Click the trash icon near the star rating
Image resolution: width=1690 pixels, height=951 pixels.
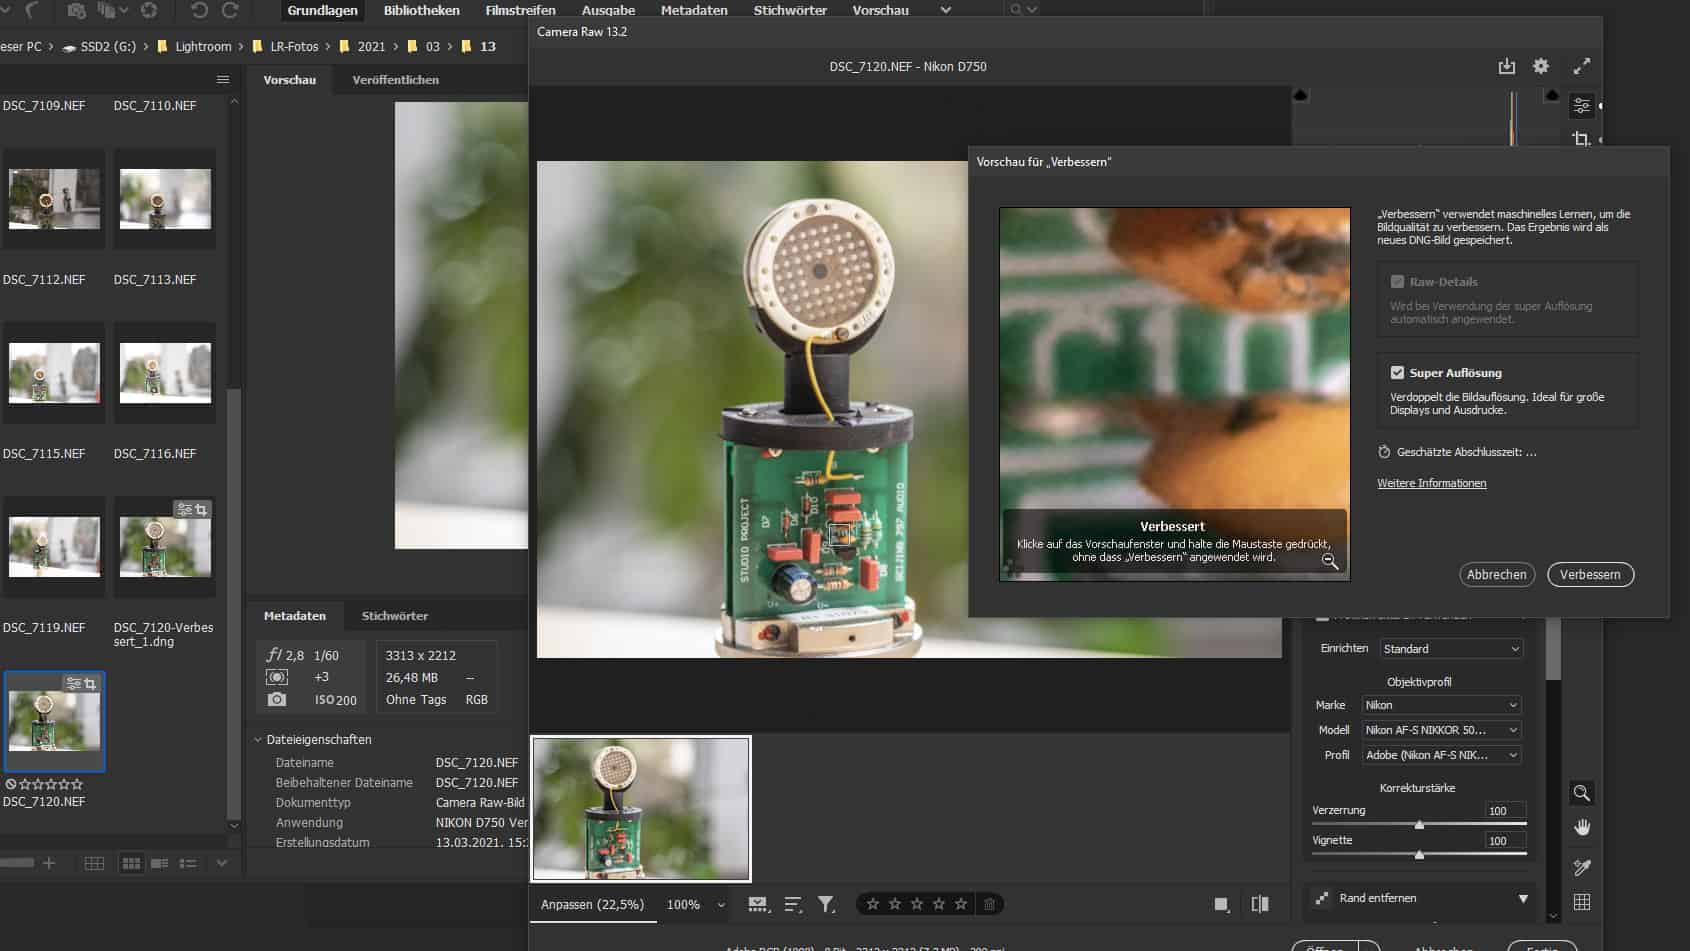pos(989,903)
